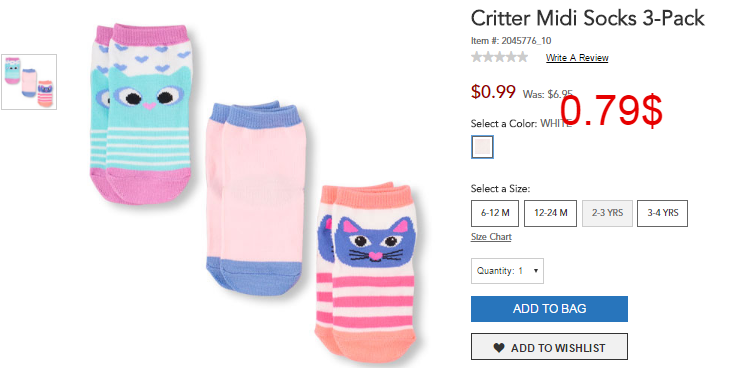
Task: Click the fifth rating star
Action: point(522,57)
